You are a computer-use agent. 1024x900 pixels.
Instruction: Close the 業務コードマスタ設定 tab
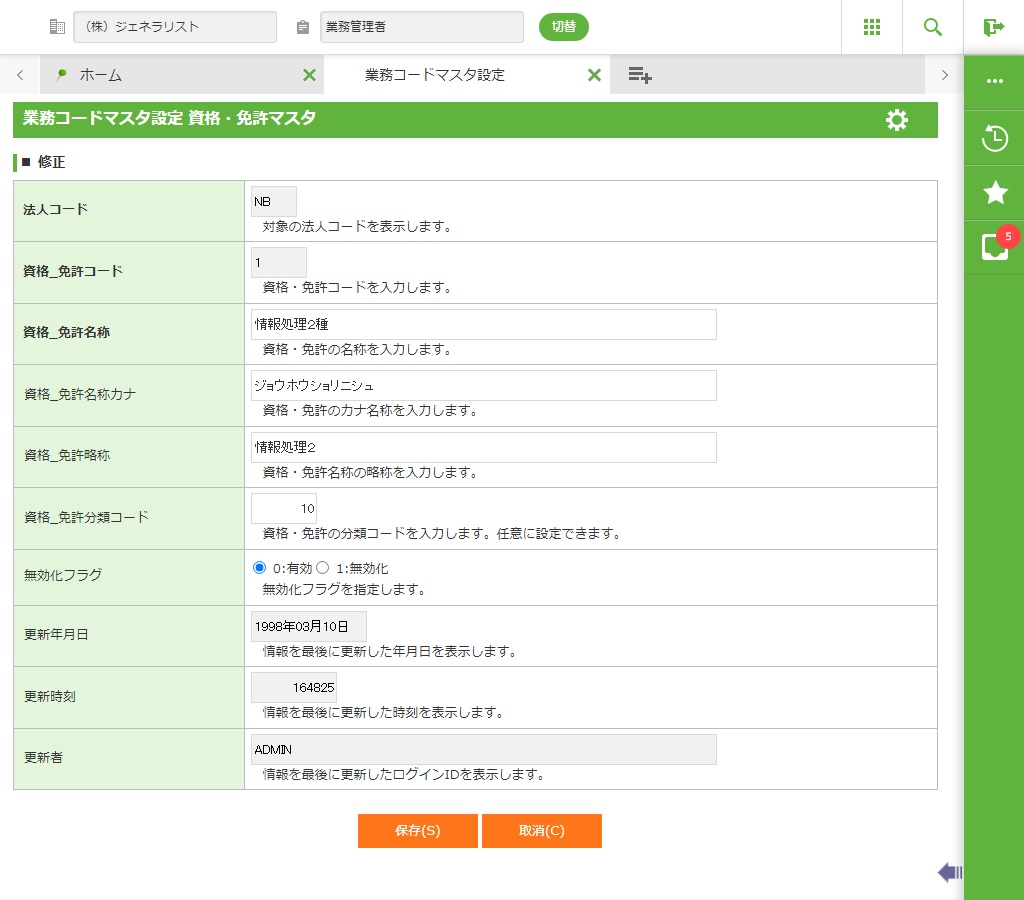coord(594,75)
